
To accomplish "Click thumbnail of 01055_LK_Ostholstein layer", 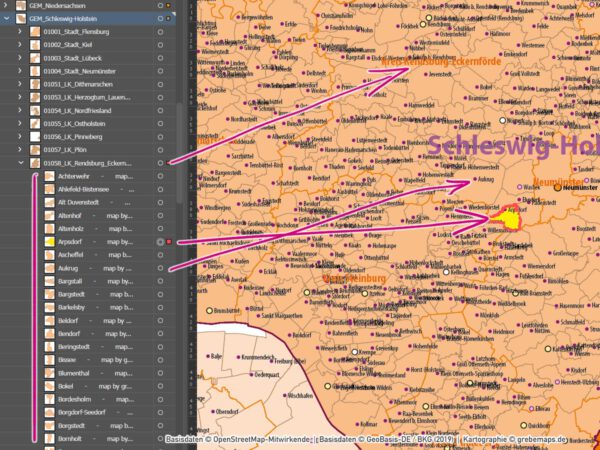I will (35, 124).
